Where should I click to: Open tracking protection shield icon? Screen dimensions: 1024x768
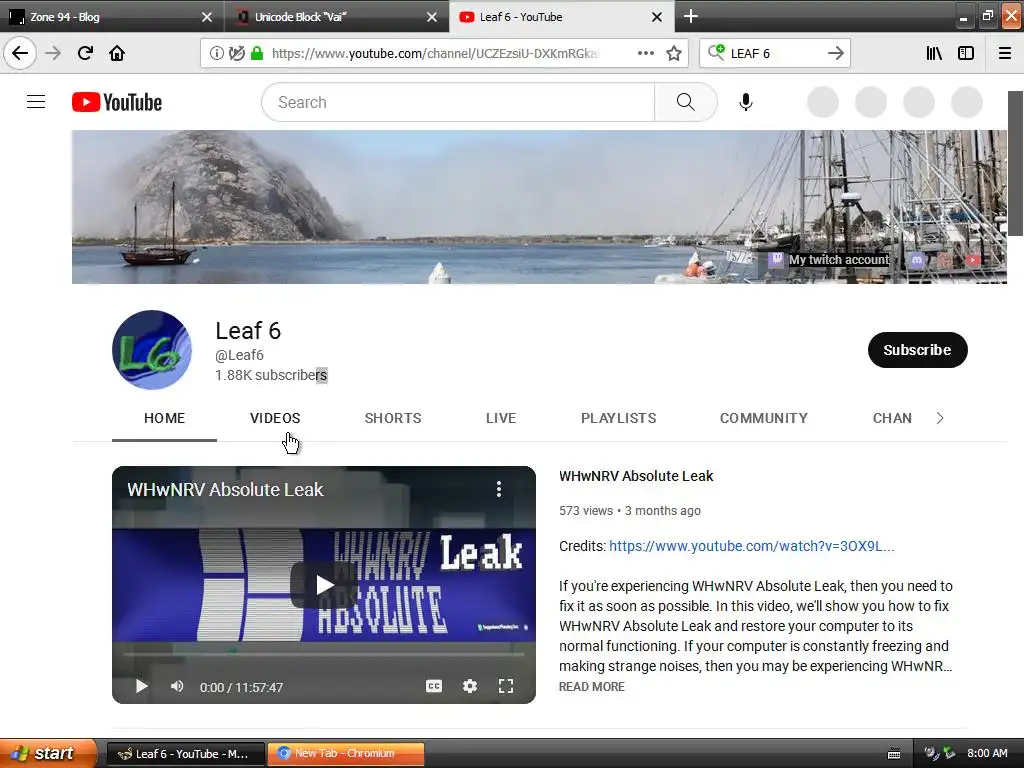(x=236, y=54)
